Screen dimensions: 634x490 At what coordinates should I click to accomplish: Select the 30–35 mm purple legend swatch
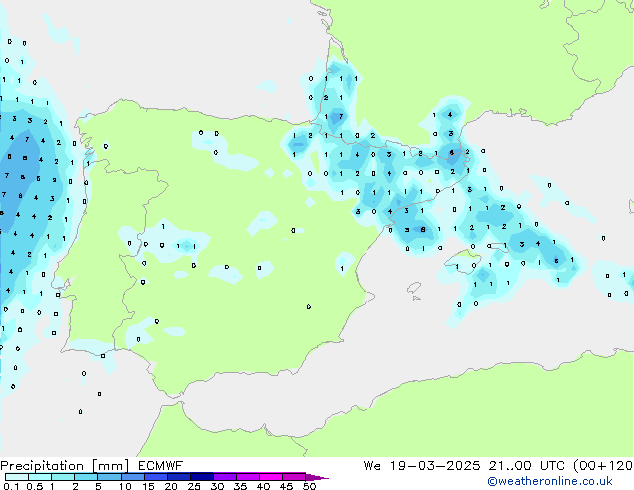click(225, 477)
